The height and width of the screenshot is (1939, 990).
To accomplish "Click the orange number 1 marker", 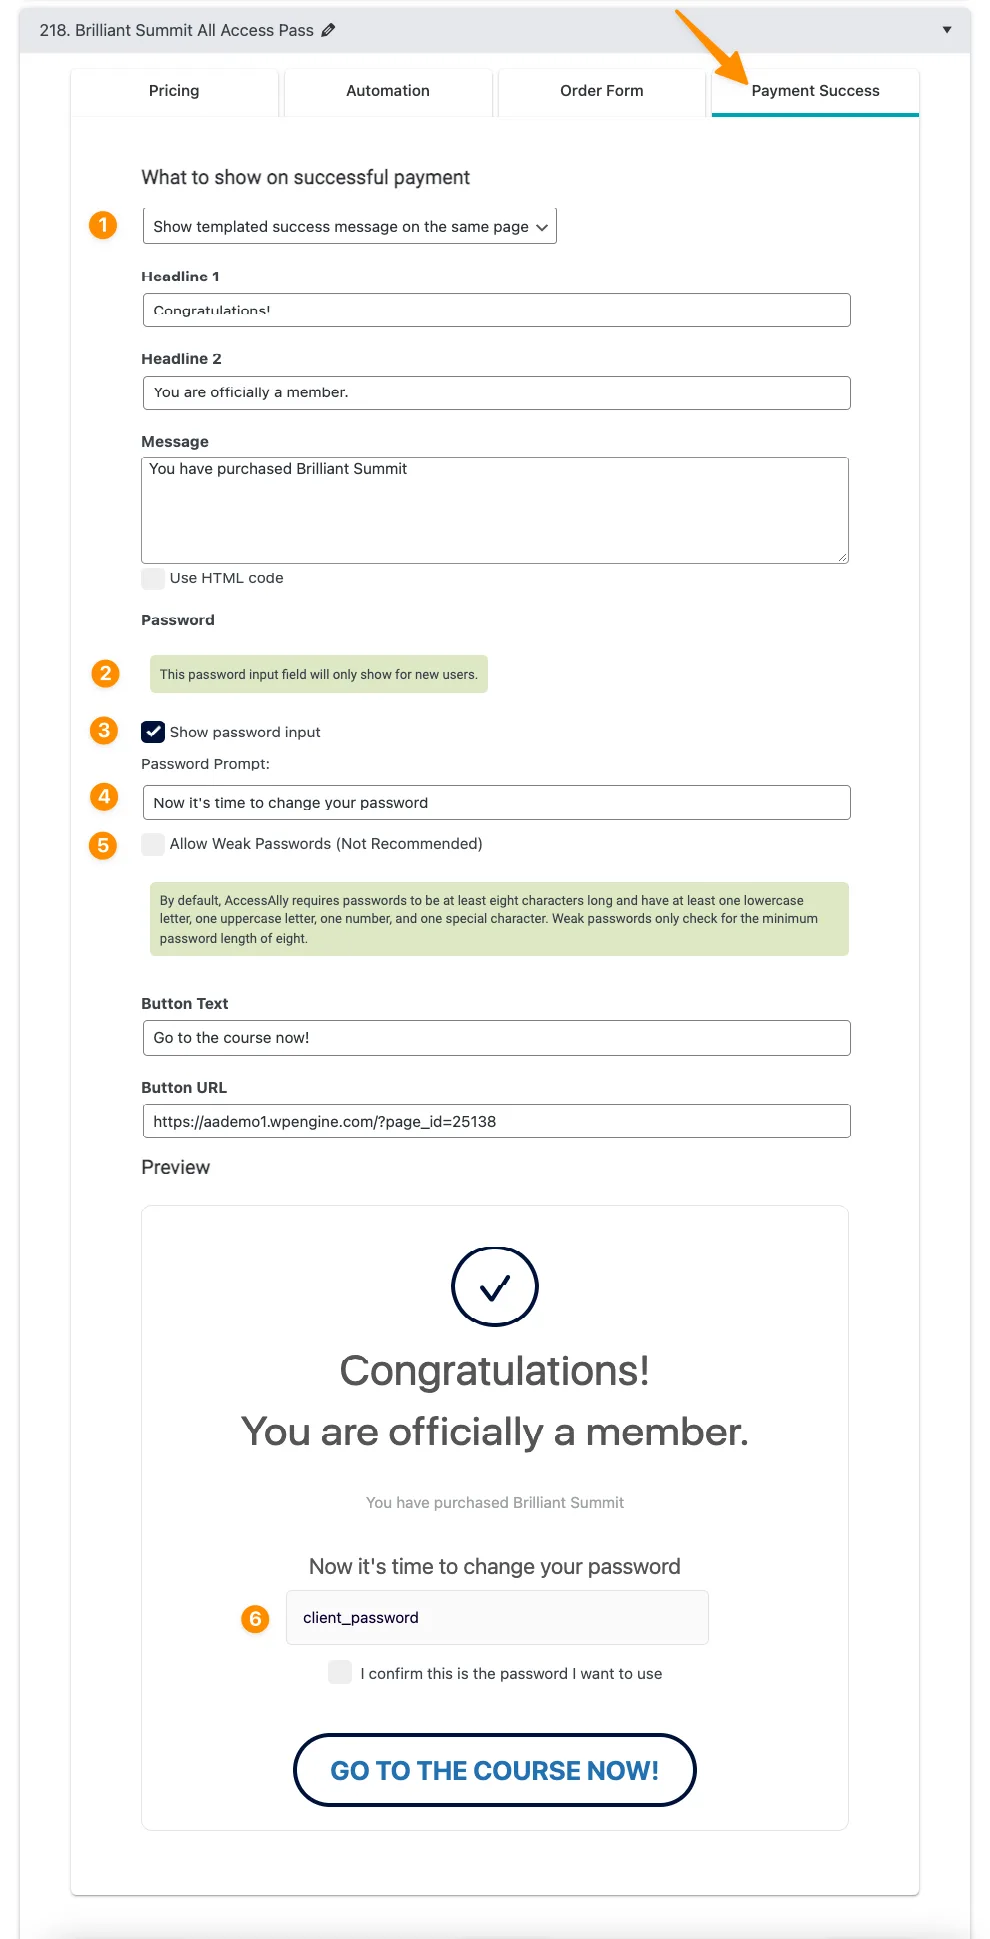I will coord(103,225).
